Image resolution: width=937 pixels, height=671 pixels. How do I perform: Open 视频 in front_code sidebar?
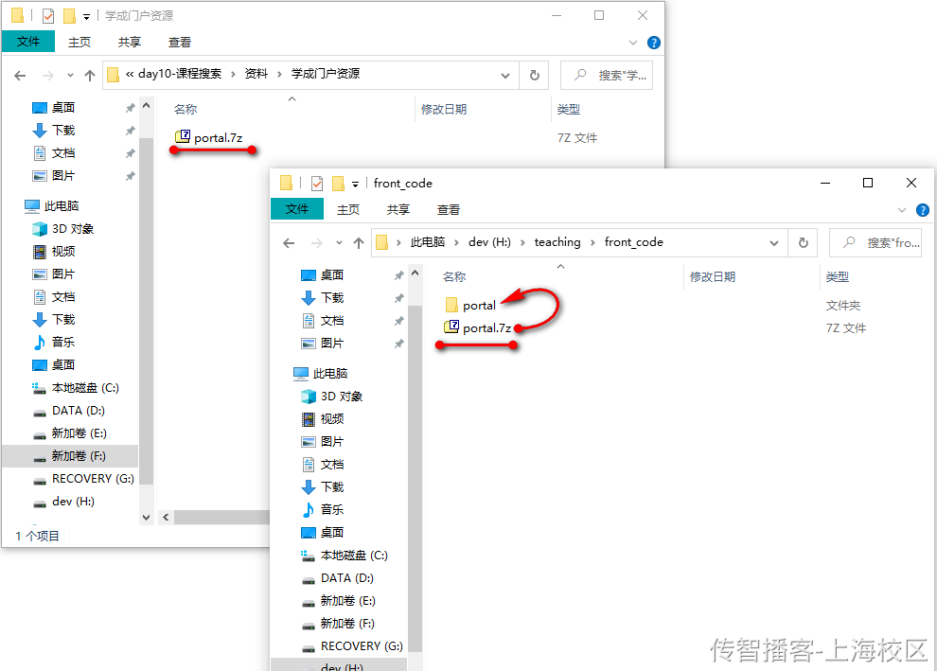[323, 419]
